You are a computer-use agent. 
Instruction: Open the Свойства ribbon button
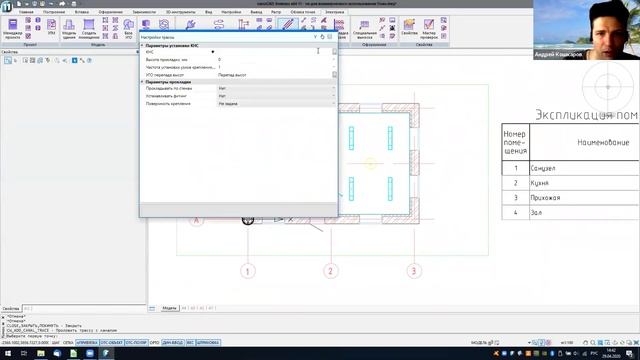point(409,27)
